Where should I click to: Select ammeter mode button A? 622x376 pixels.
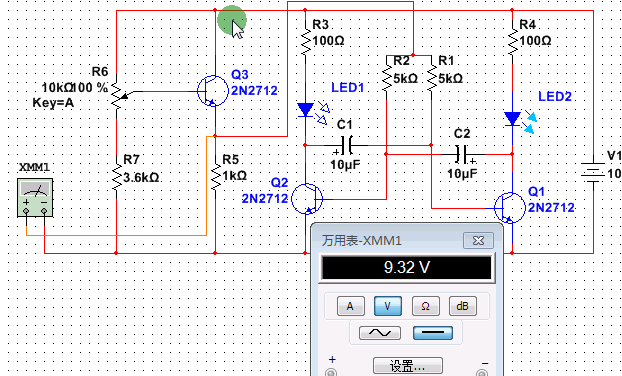pos(351,306)
